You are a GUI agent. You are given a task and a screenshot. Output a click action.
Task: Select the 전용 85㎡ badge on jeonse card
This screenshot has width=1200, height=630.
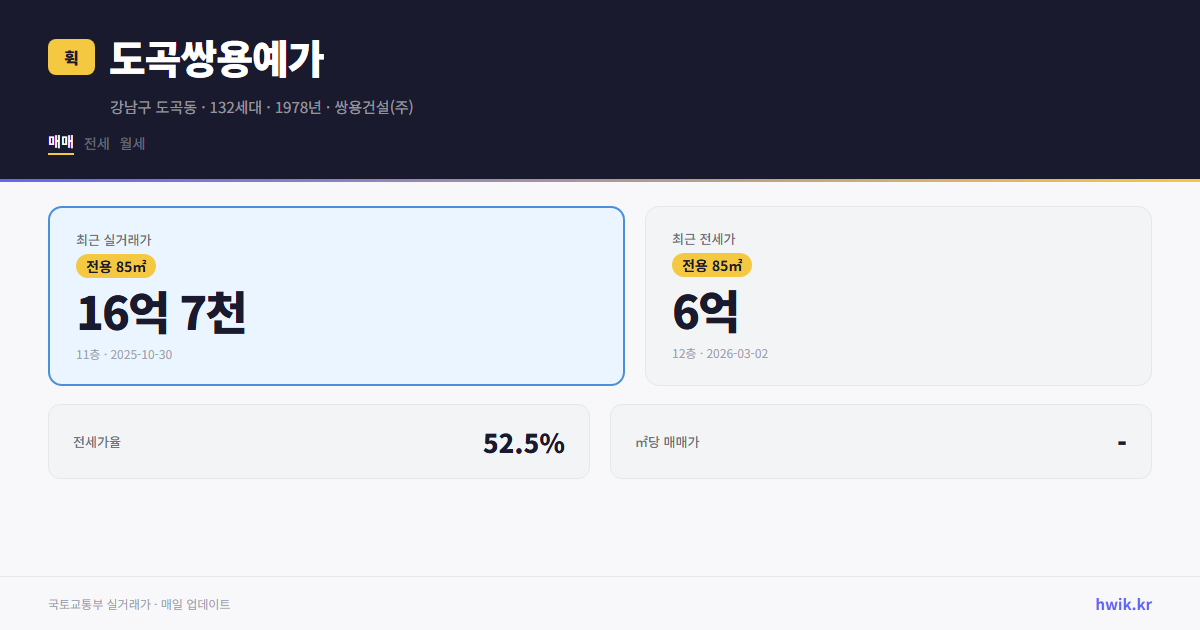click(713, 266)
